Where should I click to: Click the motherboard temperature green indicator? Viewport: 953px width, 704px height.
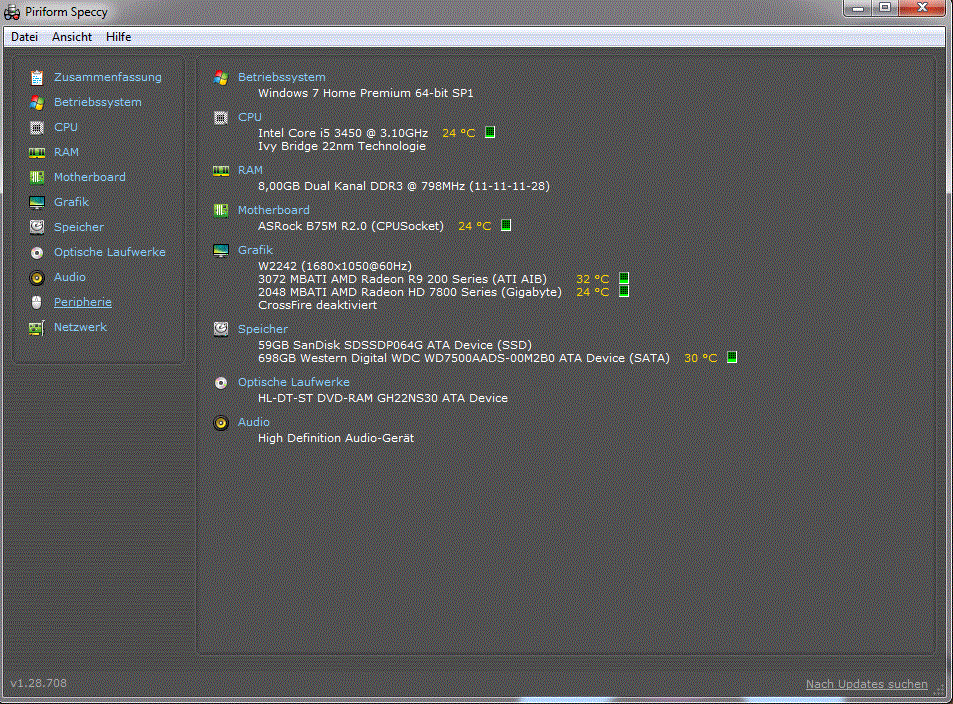click(506, 226)
